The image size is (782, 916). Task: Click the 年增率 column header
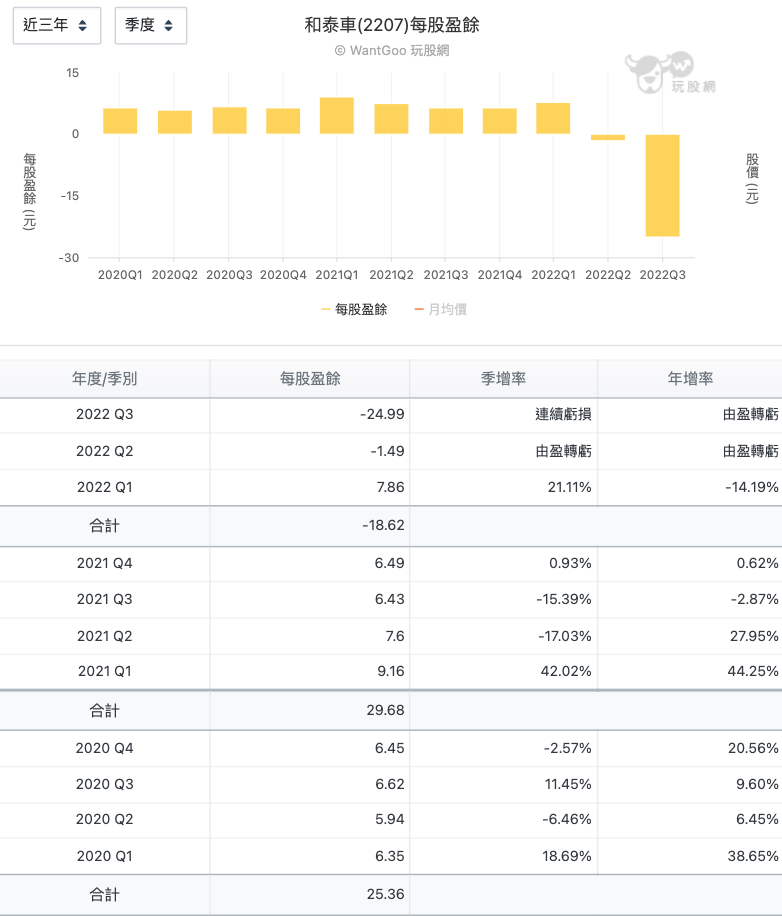(x=690, y=379)
